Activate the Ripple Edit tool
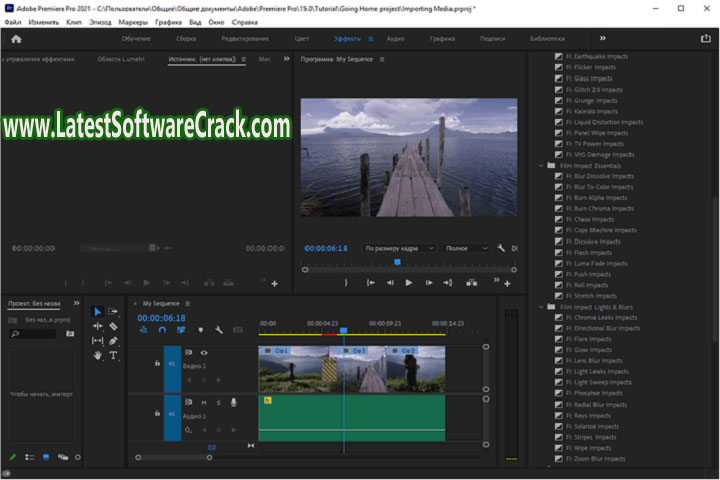Viewport: 720px width, 480px height. point(97,326)
